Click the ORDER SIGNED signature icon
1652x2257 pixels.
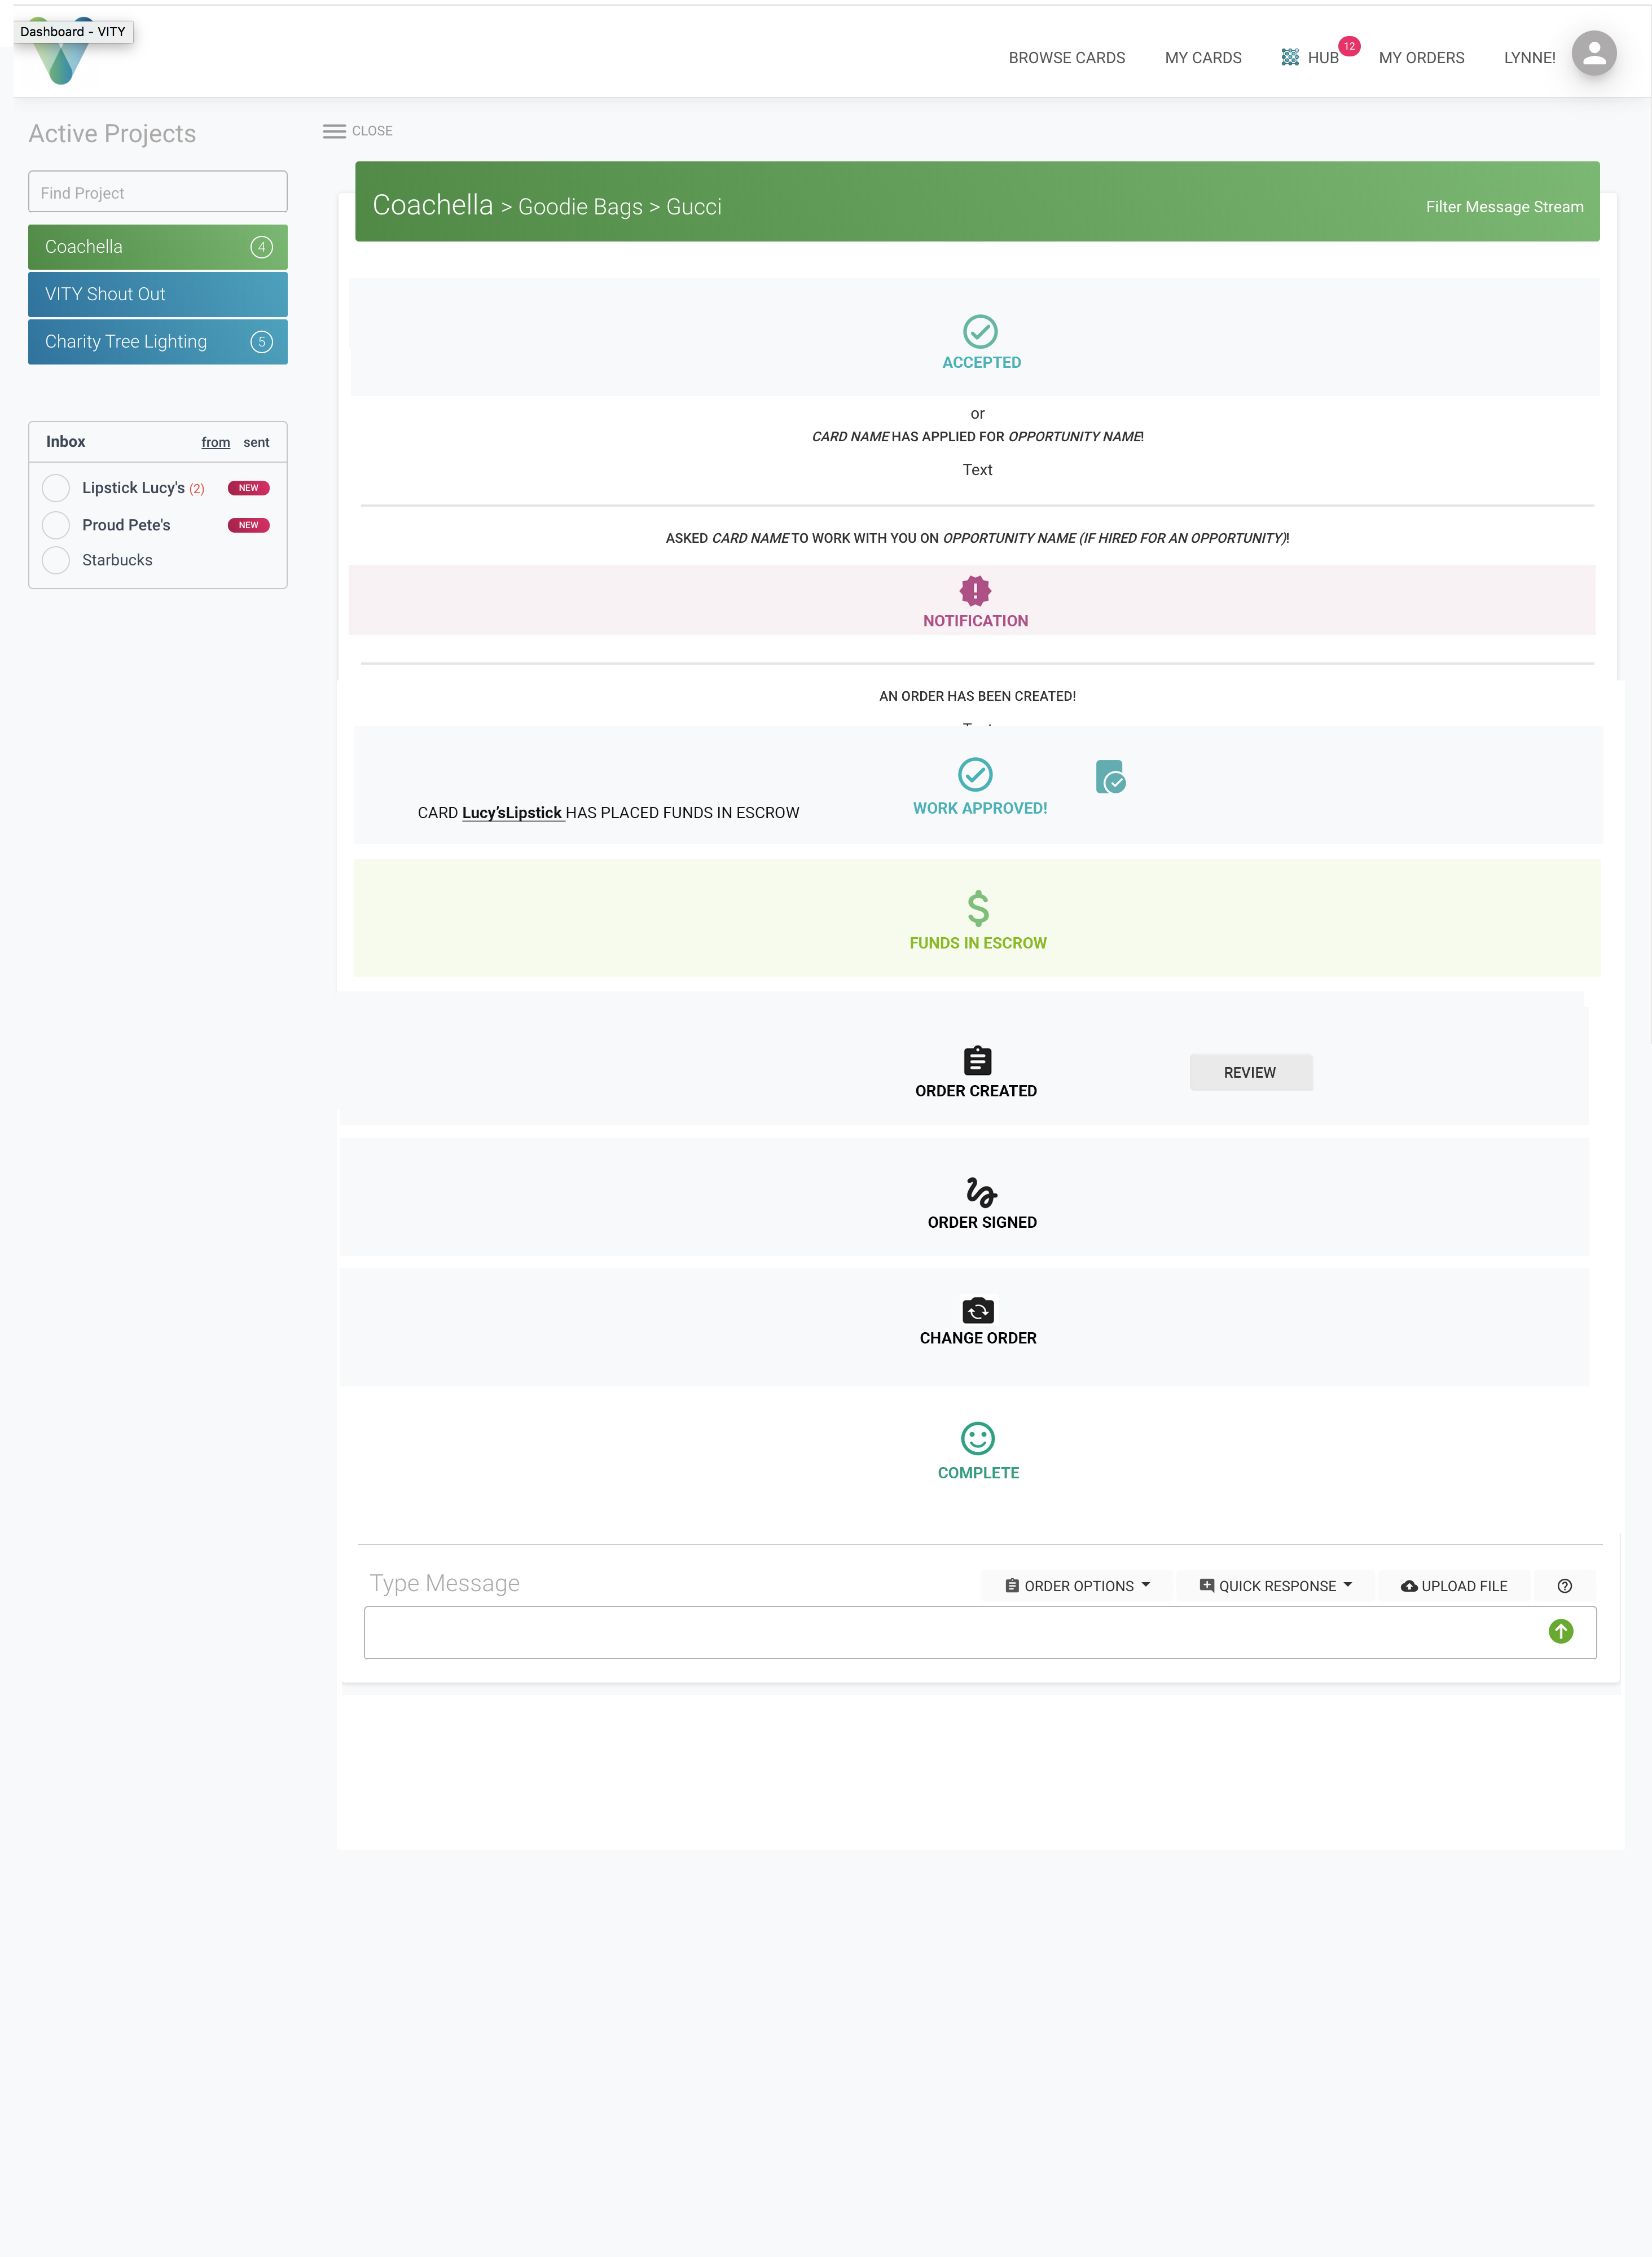[981, 1192]
